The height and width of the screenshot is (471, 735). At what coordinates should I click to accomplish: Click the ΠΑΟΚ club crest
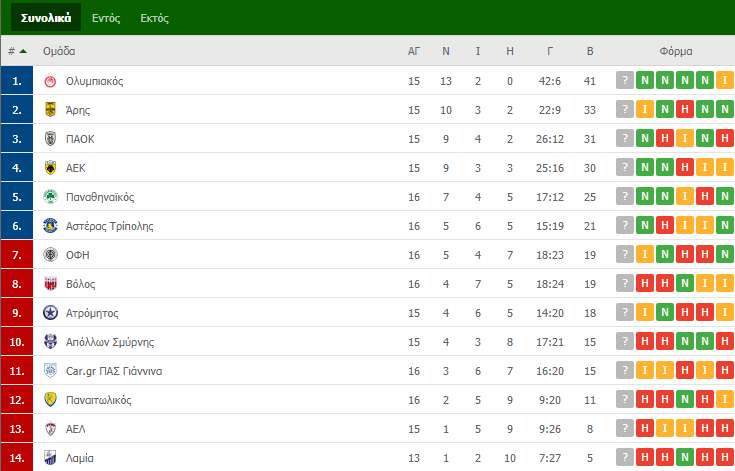click(x=50, y=139)
